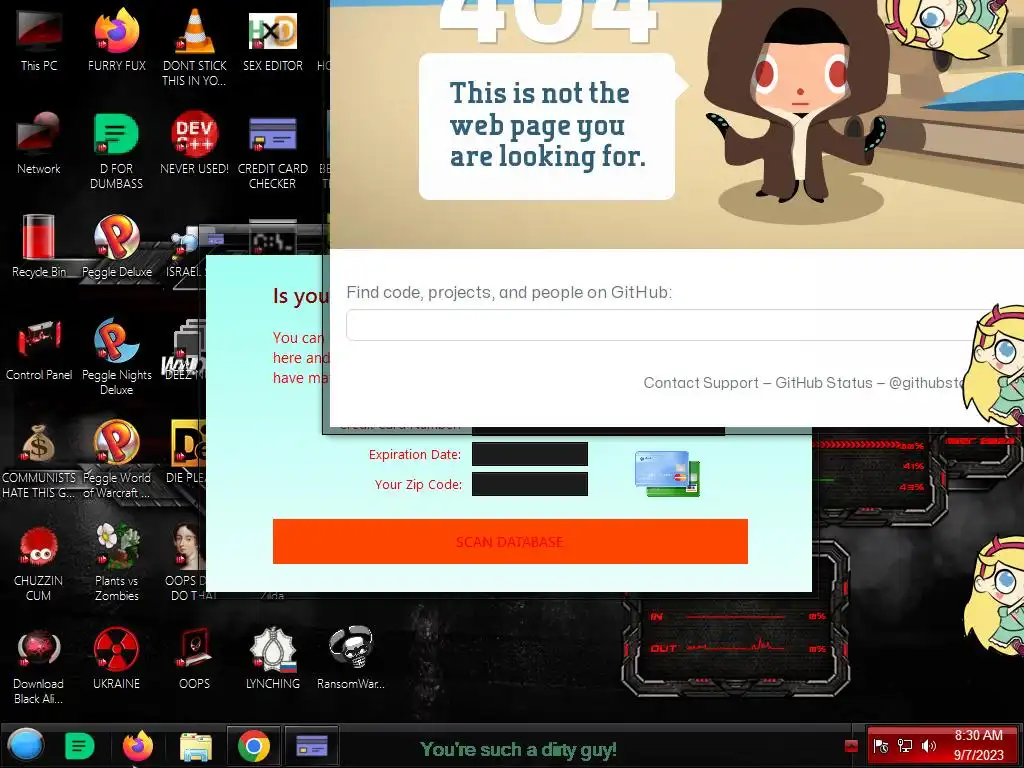The height and width of the screenshot is (768, 1024).
Task: Launch Peggle World of Warcraft shortcut
Action: tap(117, 460)
